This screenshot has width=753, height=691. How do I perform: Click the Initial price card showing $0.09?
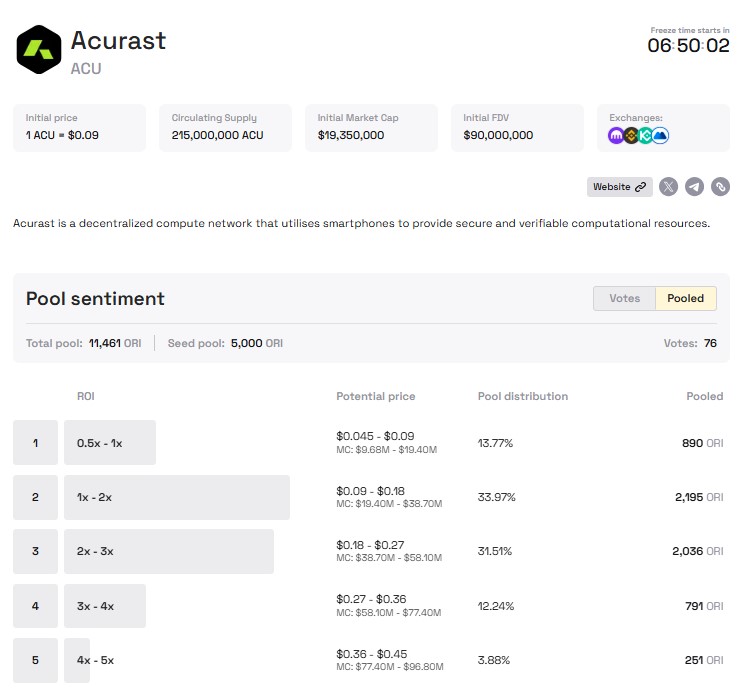click(80, 128)
